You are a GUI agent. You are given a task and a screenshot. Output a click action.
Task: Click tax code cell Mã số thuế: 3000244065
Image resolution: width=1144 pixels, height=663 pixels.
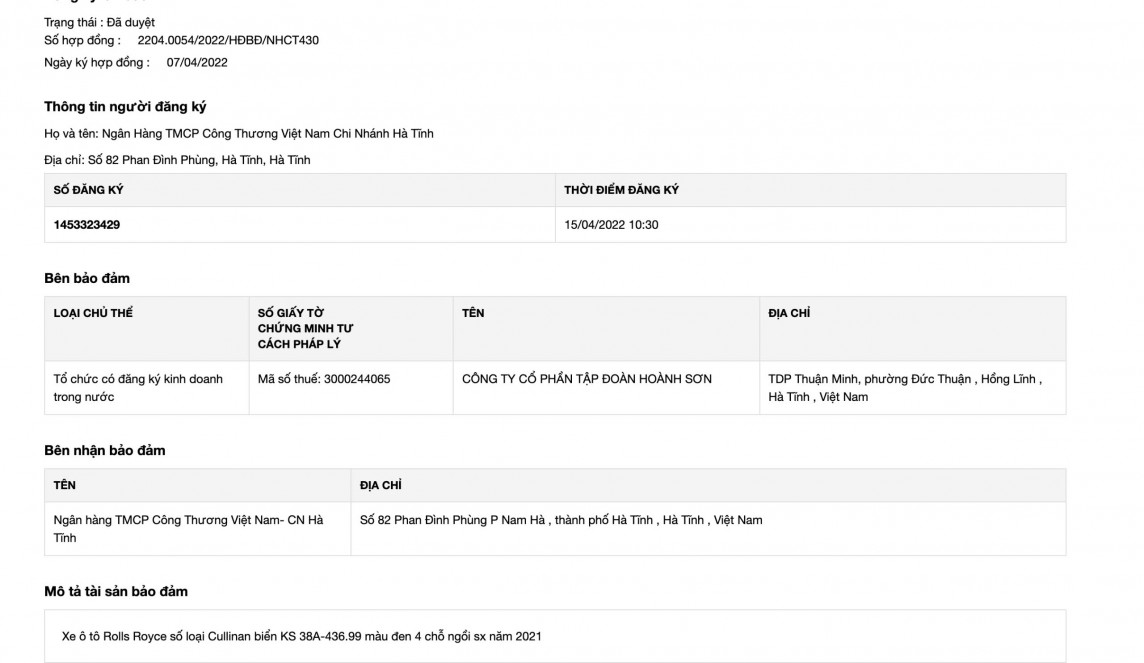pyautogui.click(x=324, y=379)
